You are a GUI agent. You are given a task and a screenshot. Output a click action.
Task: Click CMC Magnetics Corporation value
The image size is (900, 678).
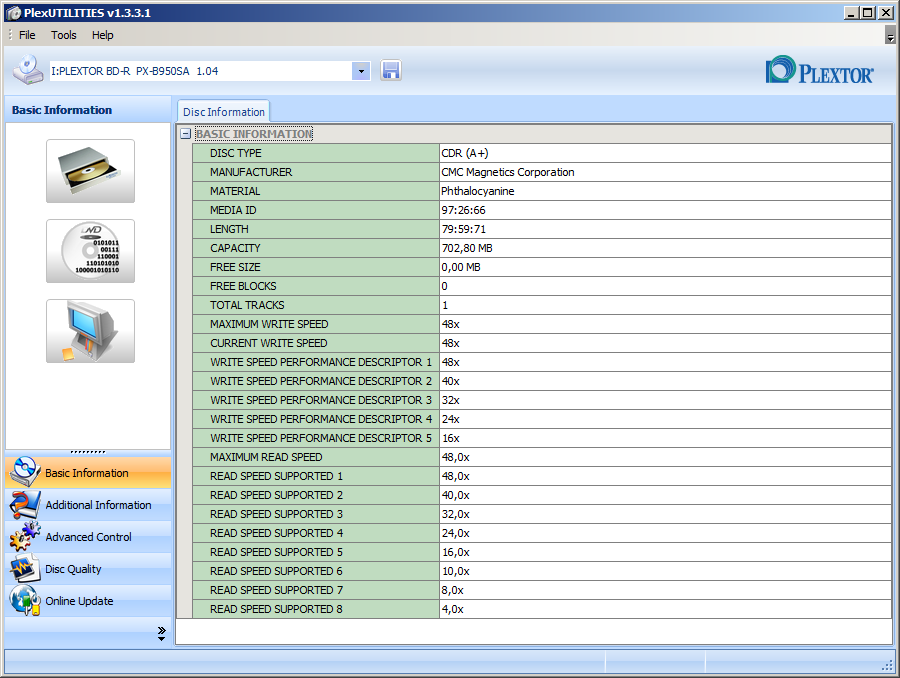(508, 172)
